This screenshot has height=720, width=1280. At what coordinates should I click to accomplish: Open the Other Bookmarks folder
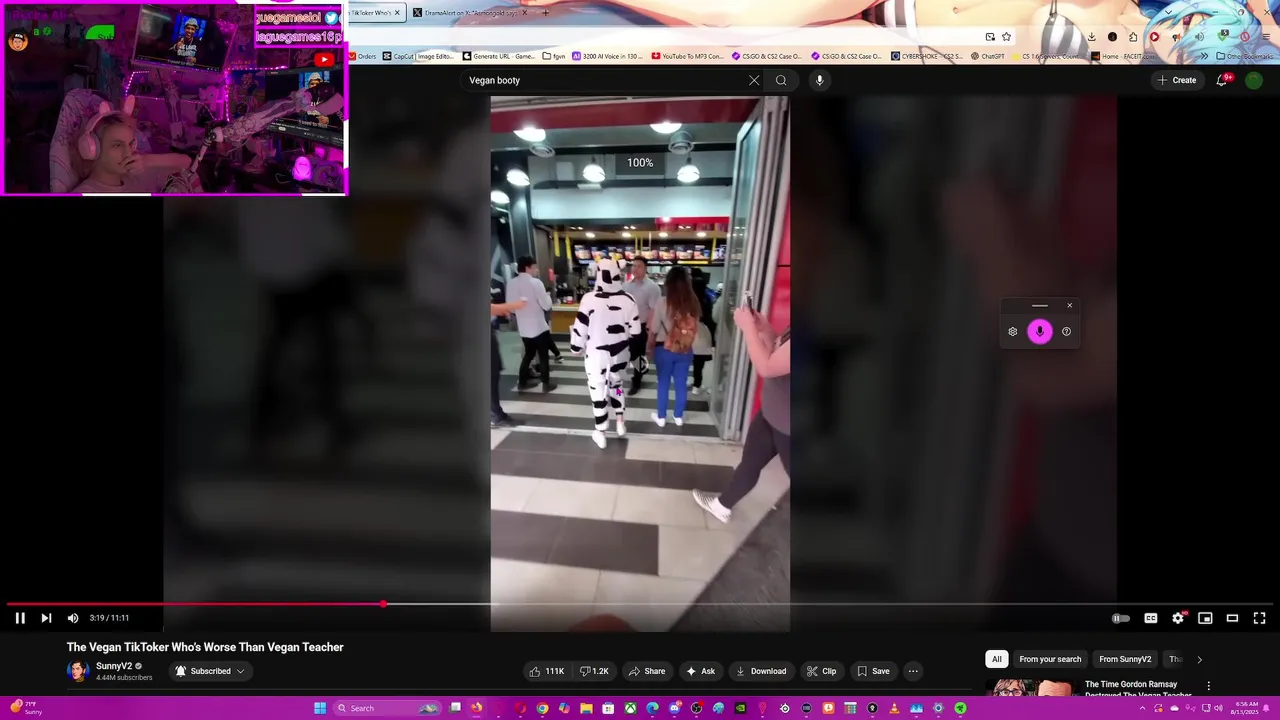pyautogui.click(x=1243, y=56)
